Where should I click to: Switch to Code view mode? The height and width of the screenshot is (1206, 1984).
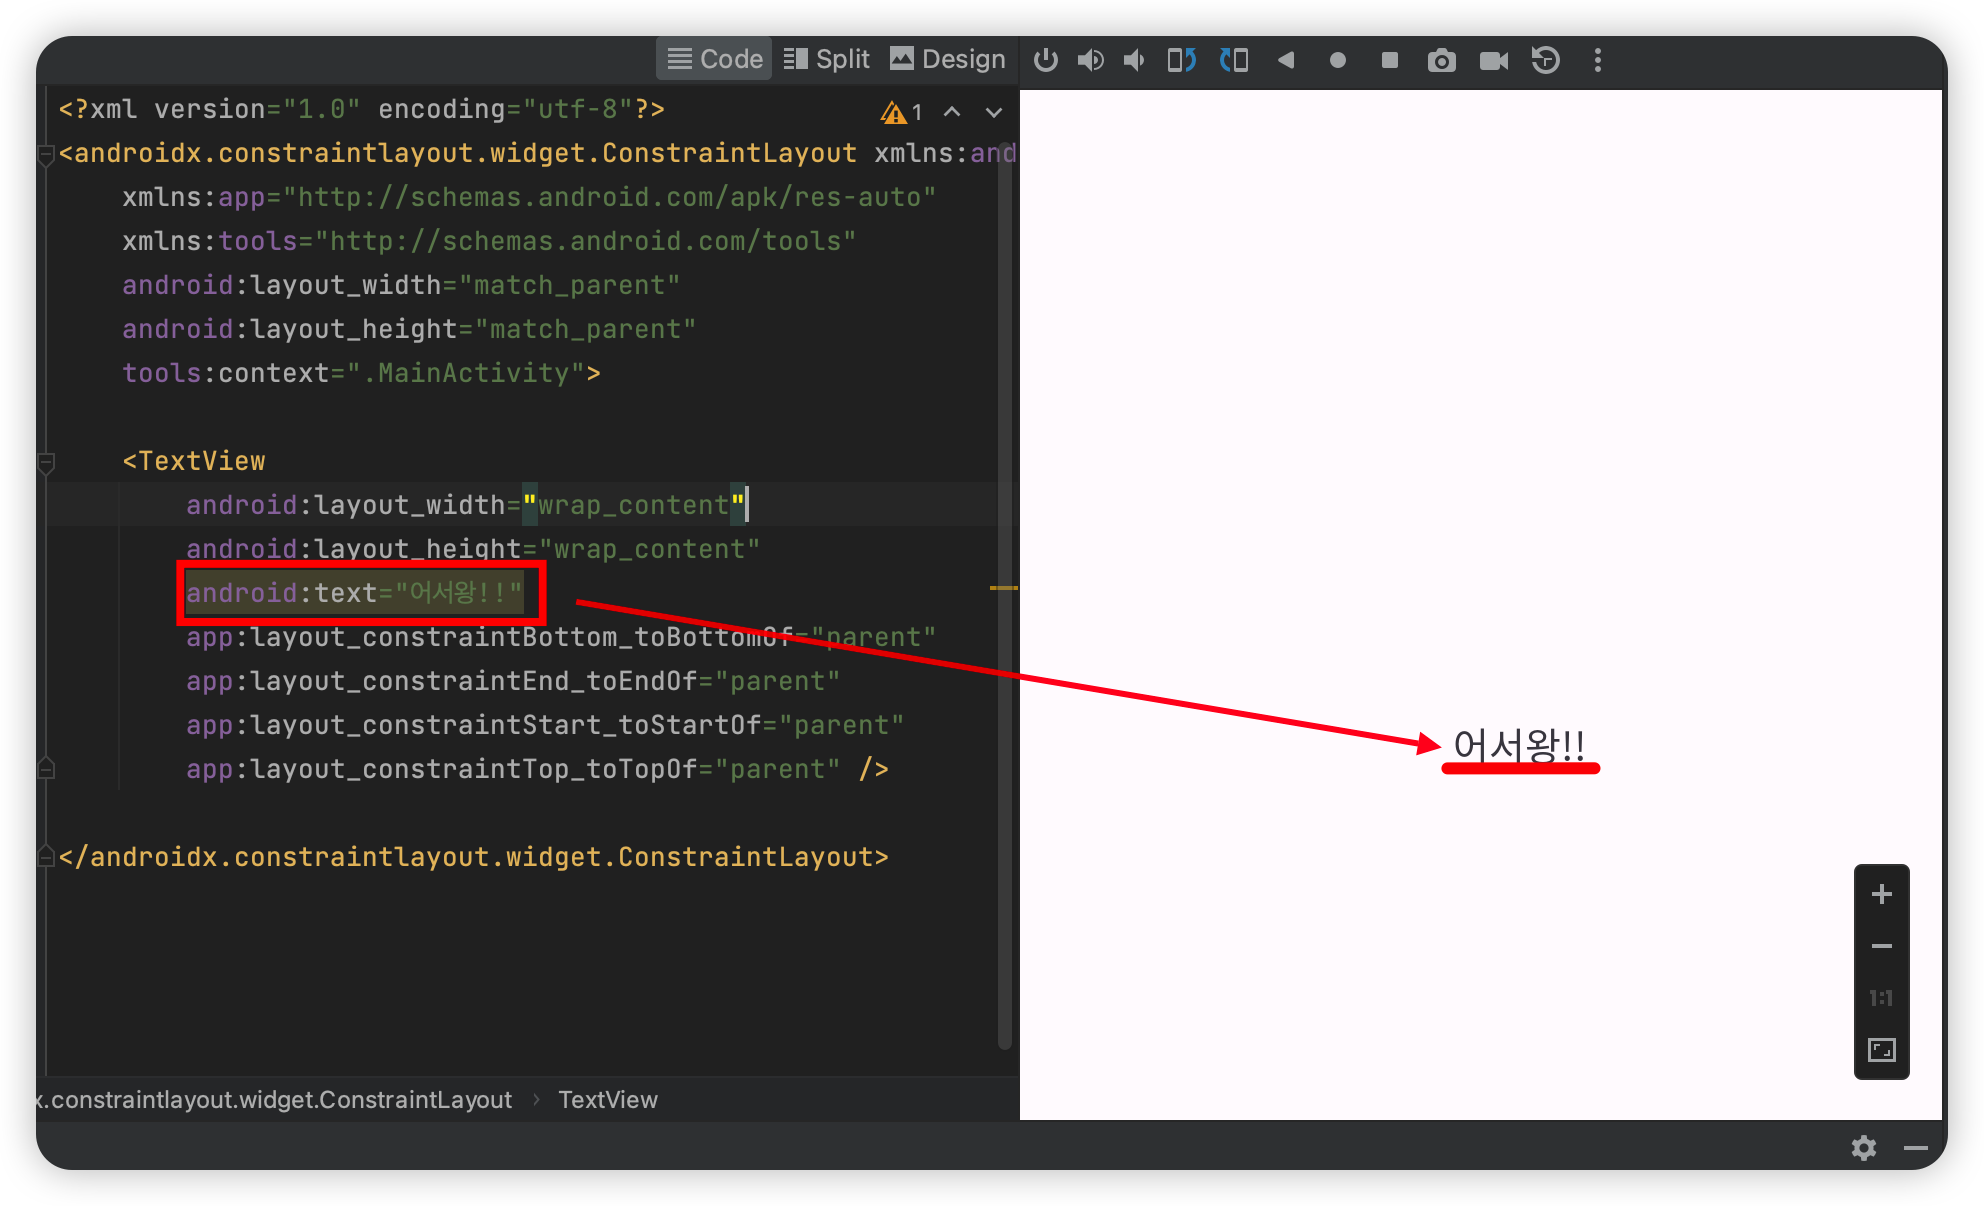tap(714, 59)
